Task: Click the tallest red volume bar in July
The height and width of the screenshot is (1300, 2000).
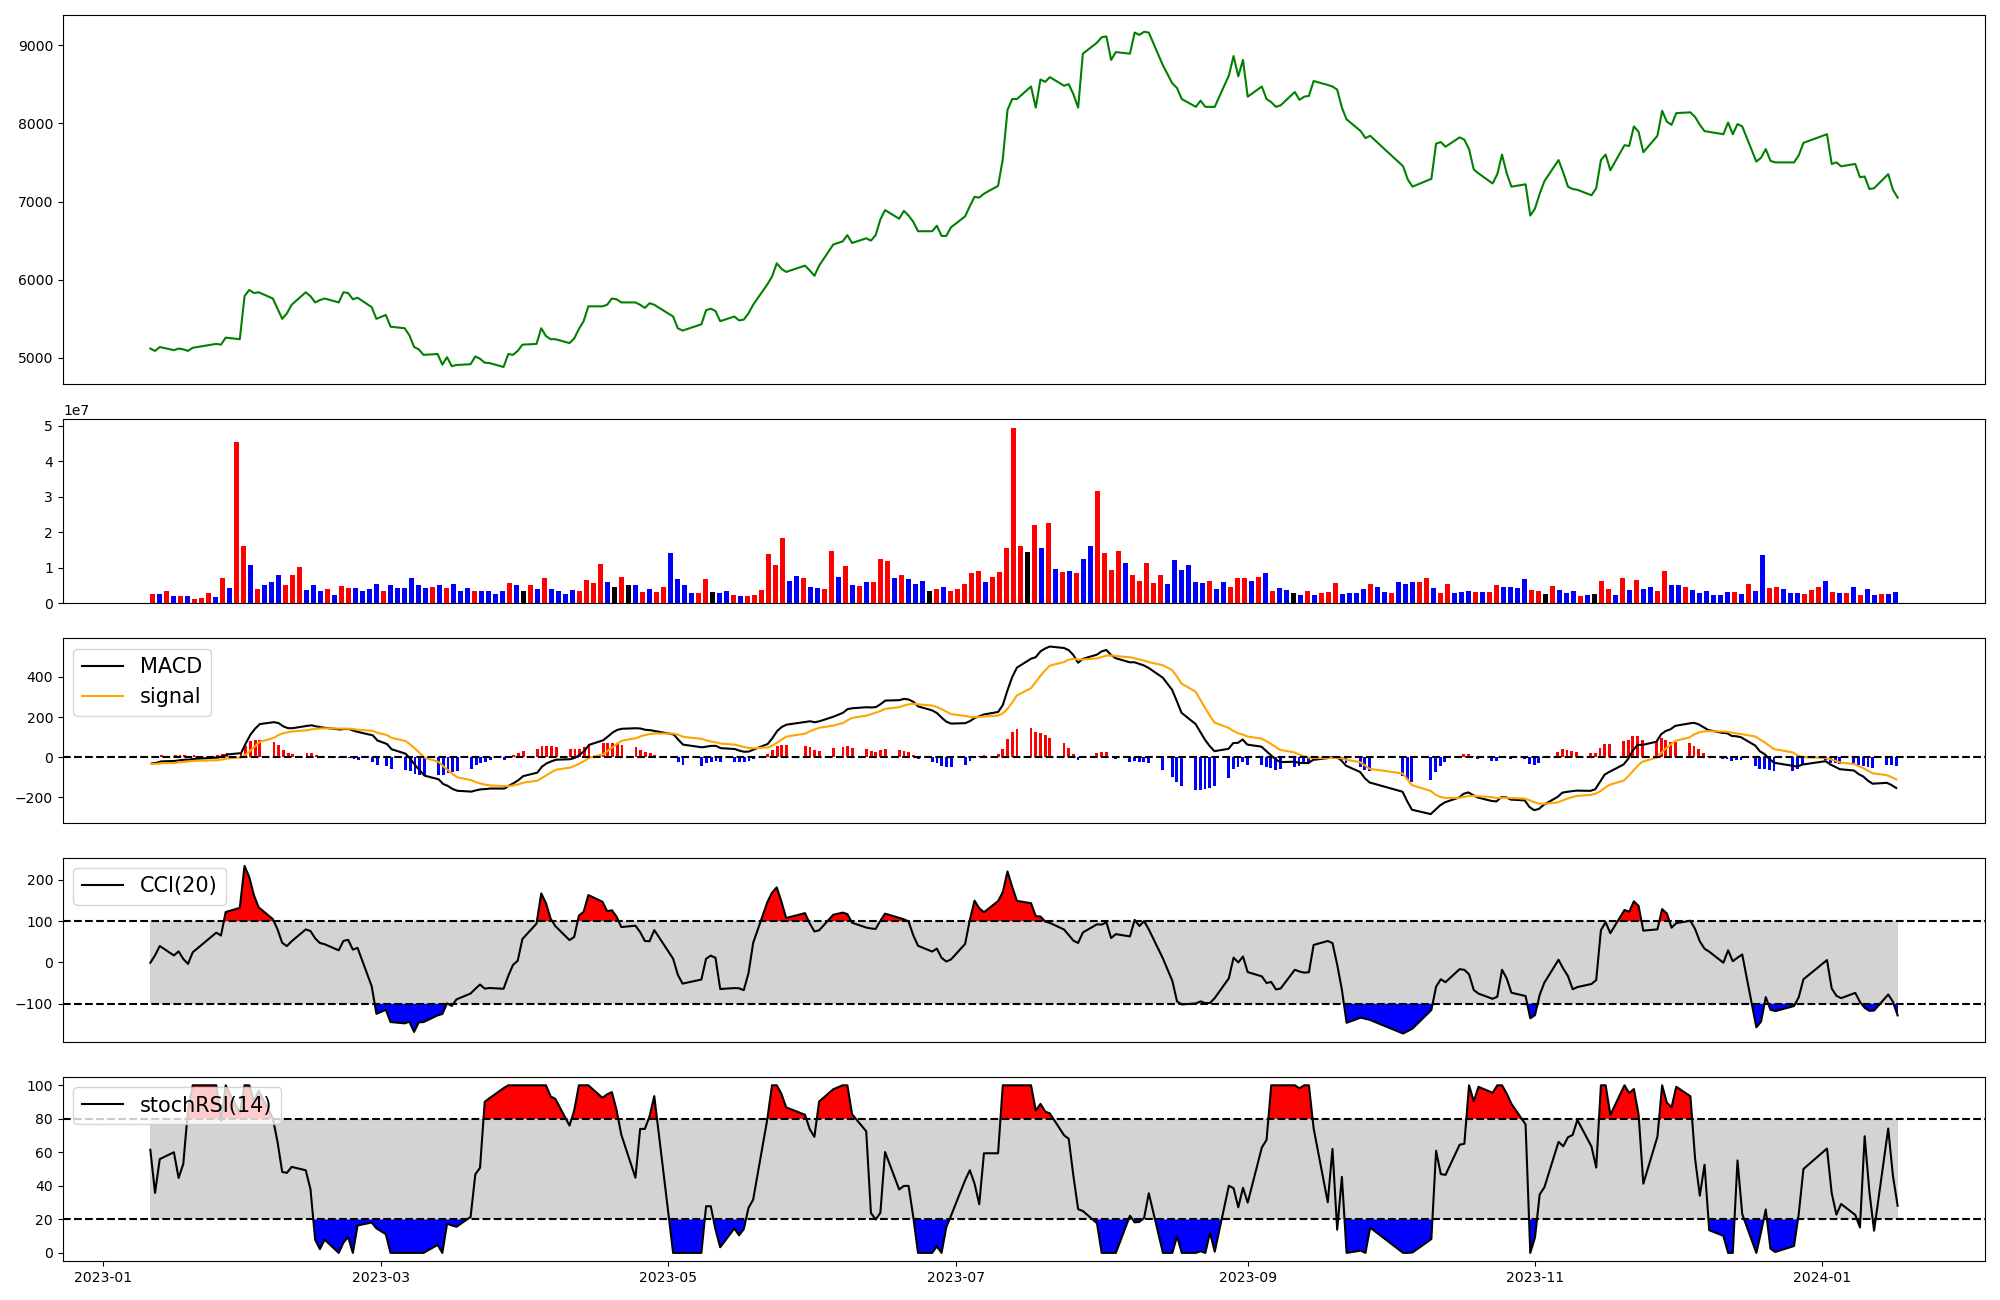Action: pyautogui.click(x=1013, y=516)
